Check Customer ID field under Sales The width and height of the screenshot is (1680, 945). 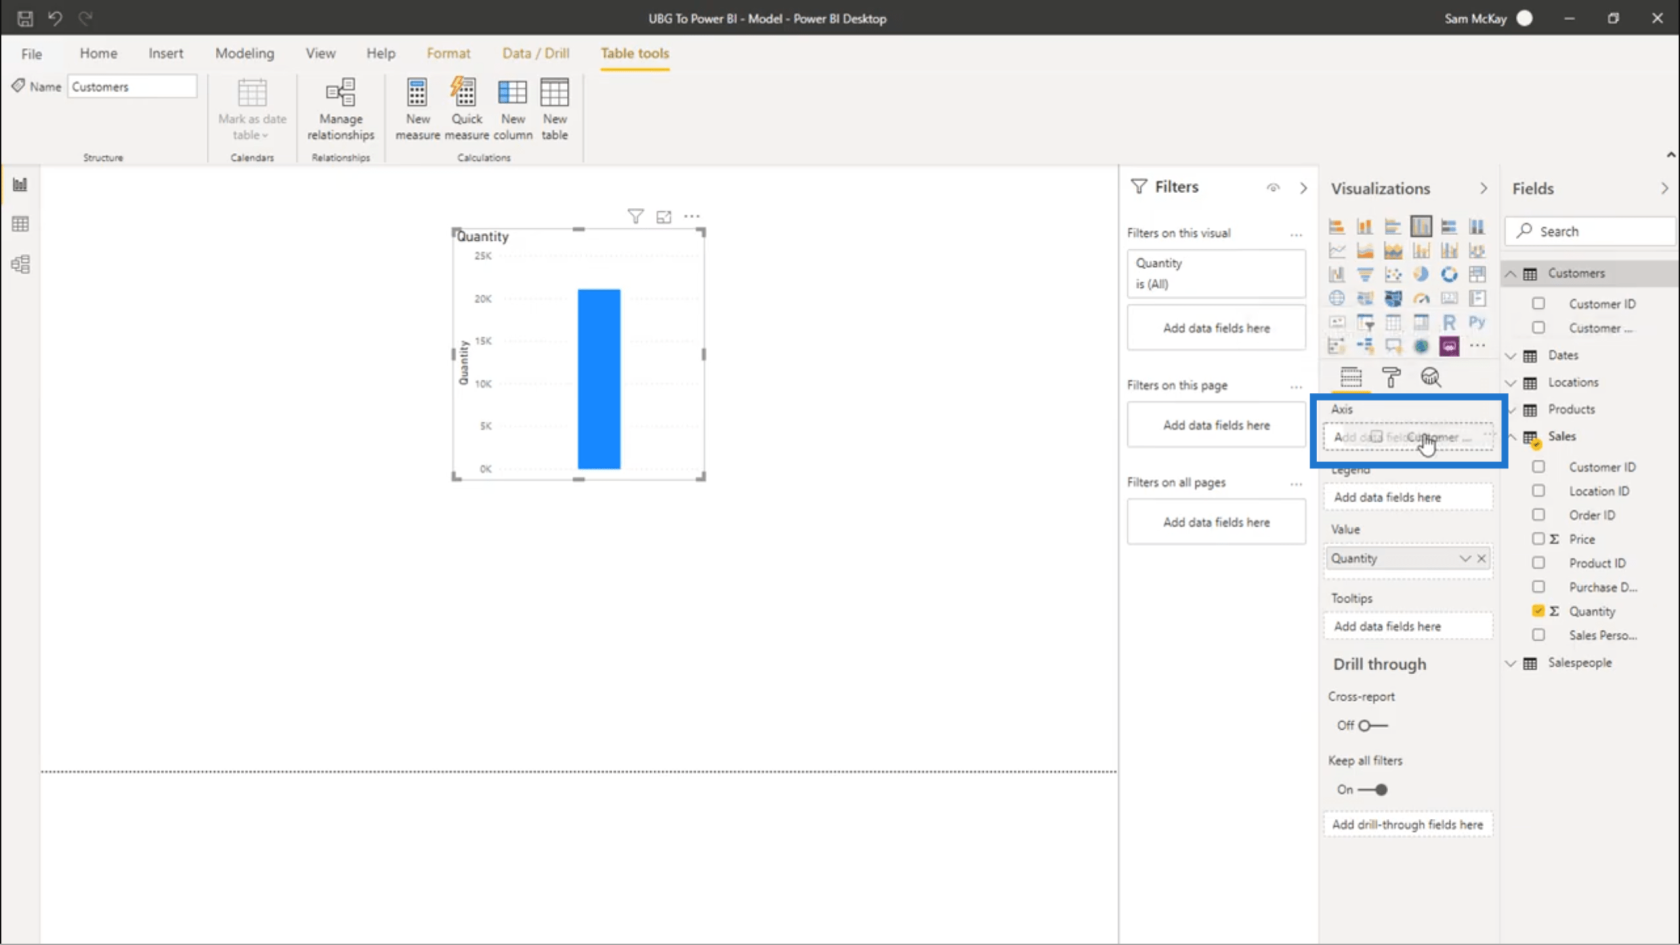point(1538,467)
